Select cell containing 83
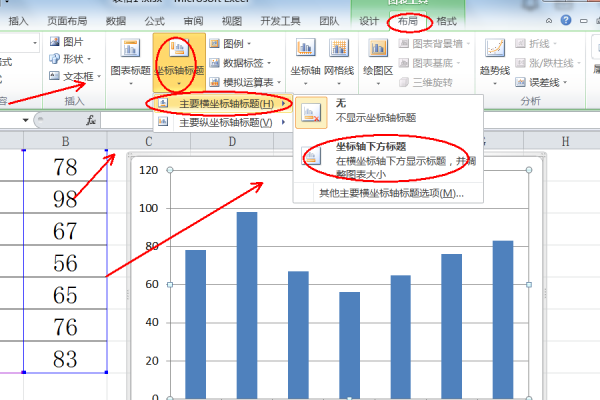Screen dimensions: 600x400 tap(65, 358)
